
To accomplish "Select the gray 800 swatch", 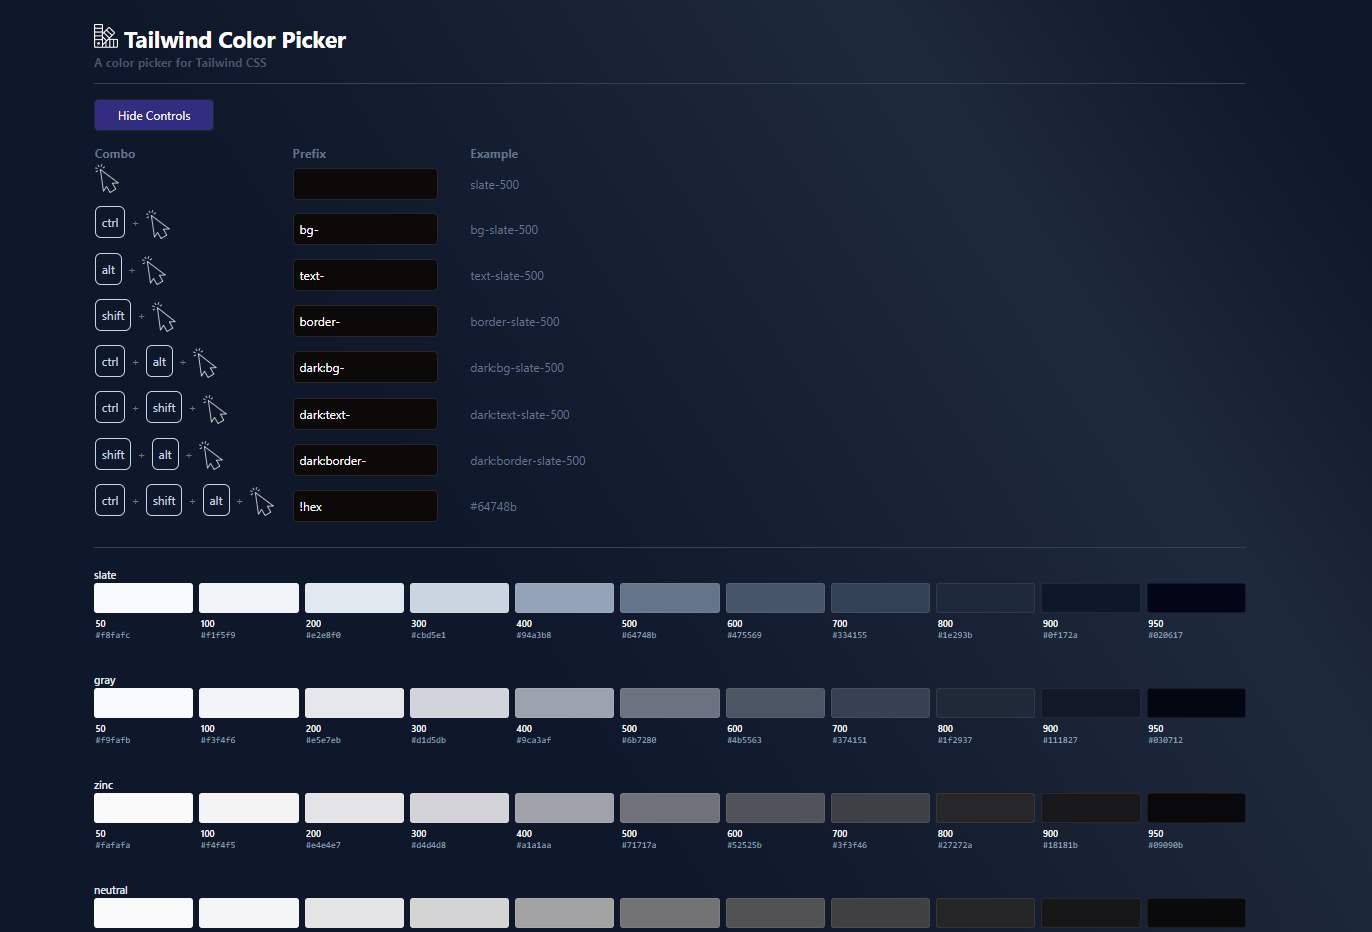I will pyautogui.click(x=985, y=703).
